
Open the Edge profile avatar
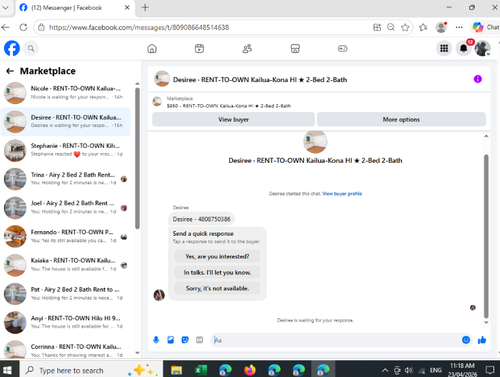tap(441, 27)
